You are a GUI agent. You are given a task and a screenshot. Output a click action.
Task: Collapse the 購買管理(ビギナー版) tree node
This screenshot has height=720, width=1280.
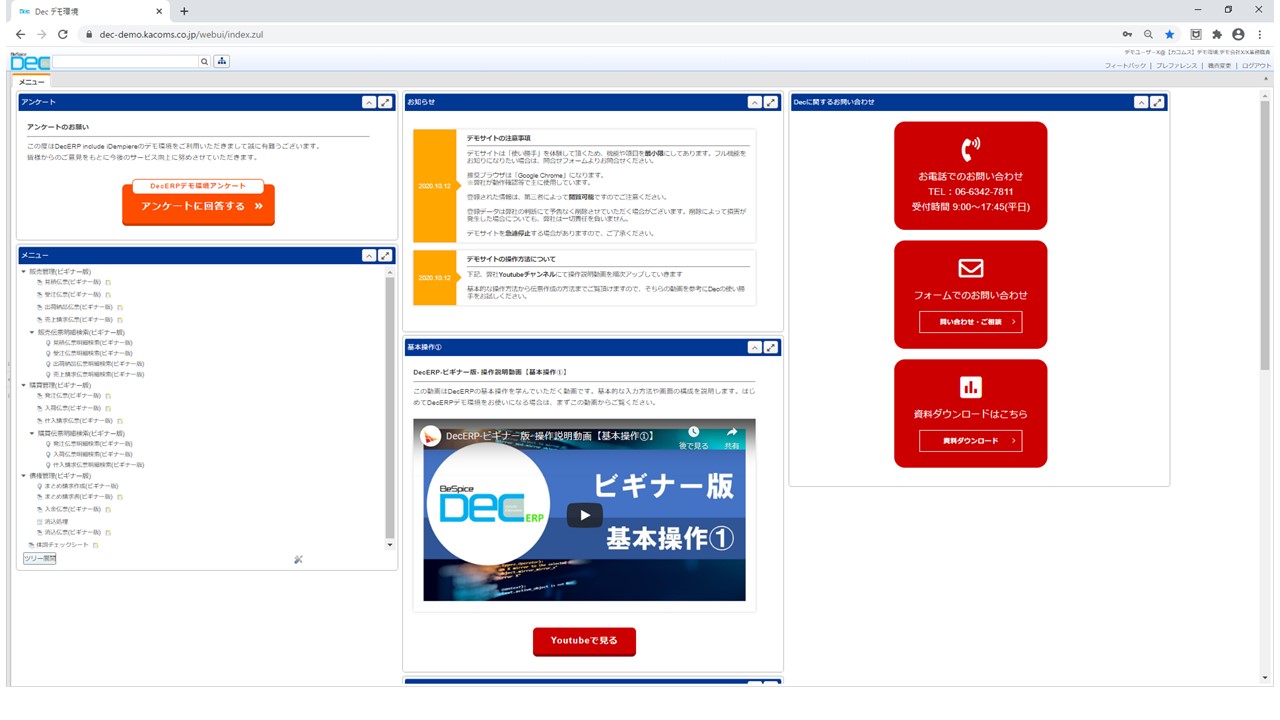[x=24, y=384]
